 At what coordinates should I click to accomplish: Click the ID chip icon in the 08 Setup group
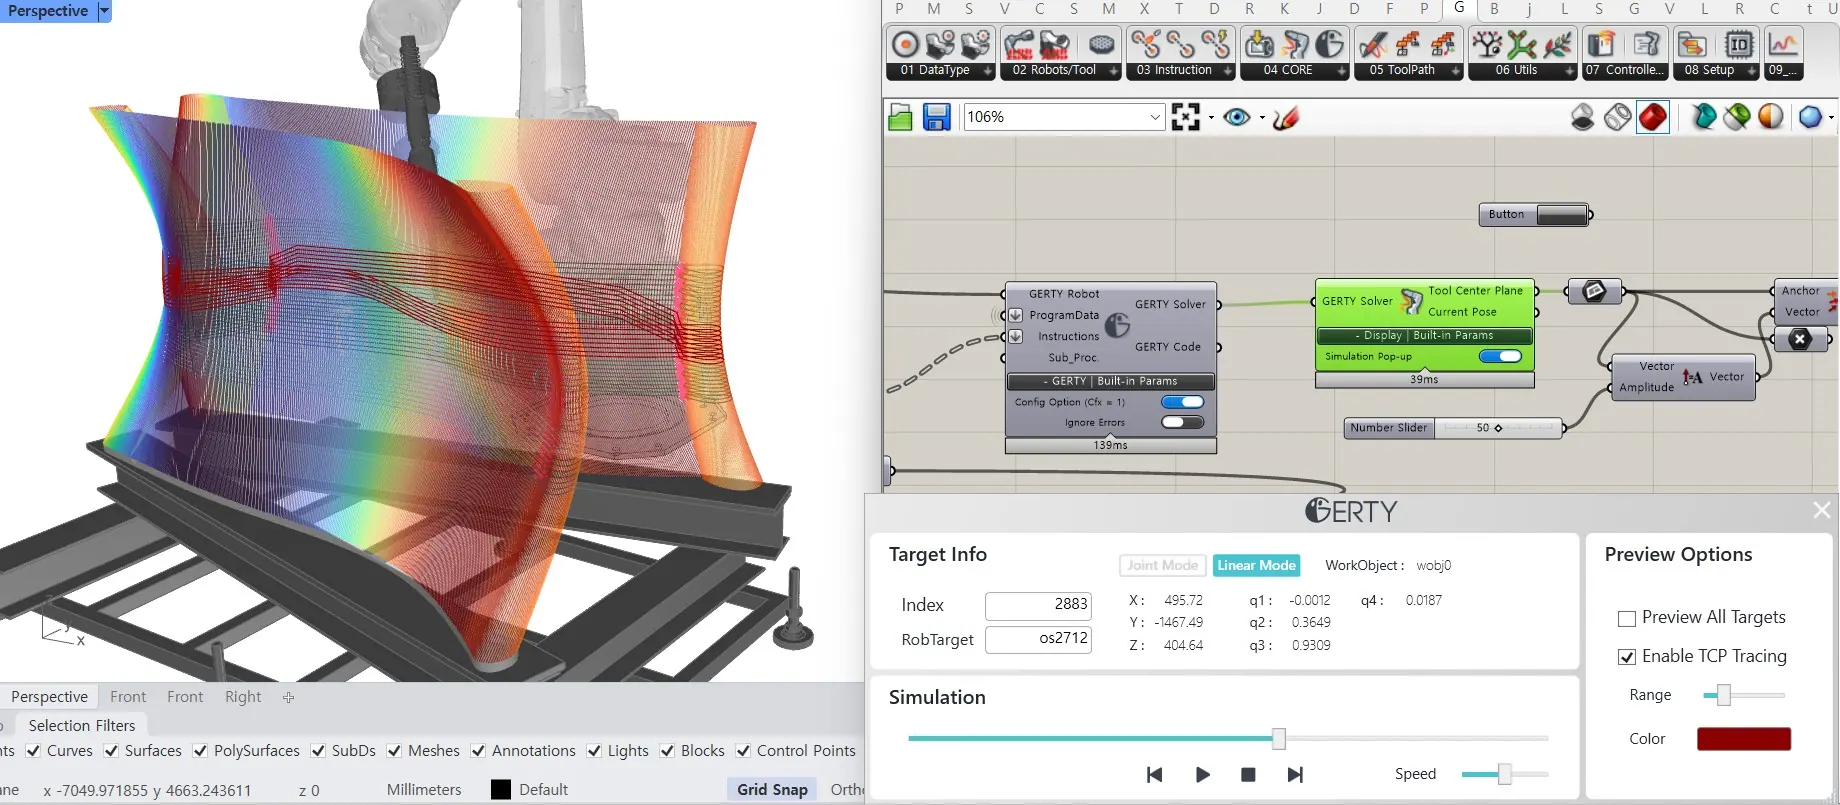point(1739,45)
